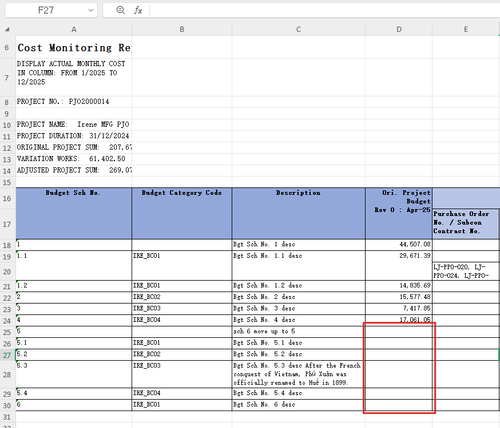
Task: Select row 31 header
Action: pyautogui.click(x=7, y=417)
